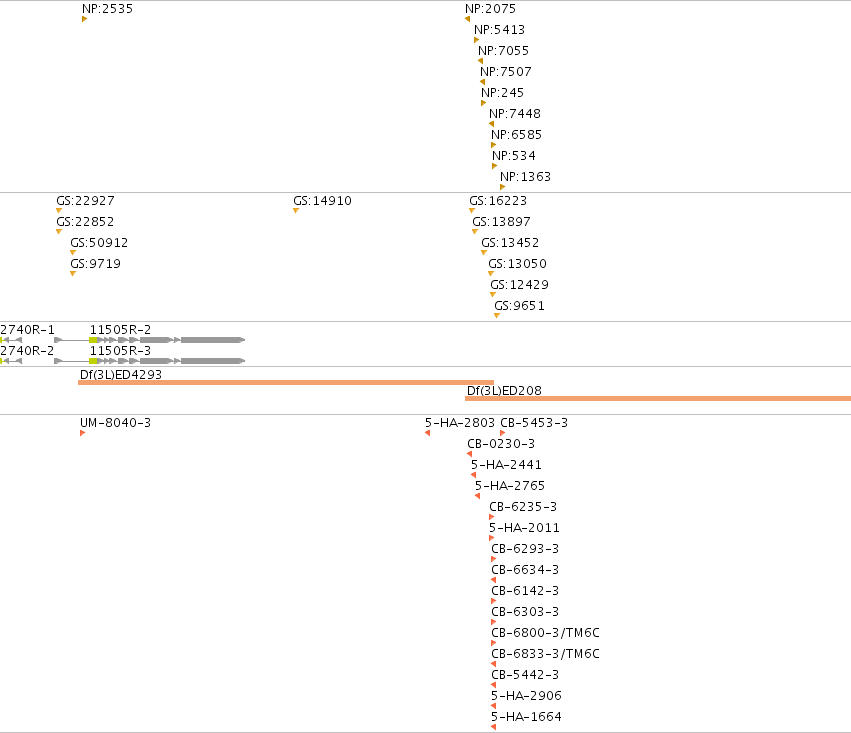Open the GS:9651 feature label
The image size is (851, 733).
coord(519,306)
